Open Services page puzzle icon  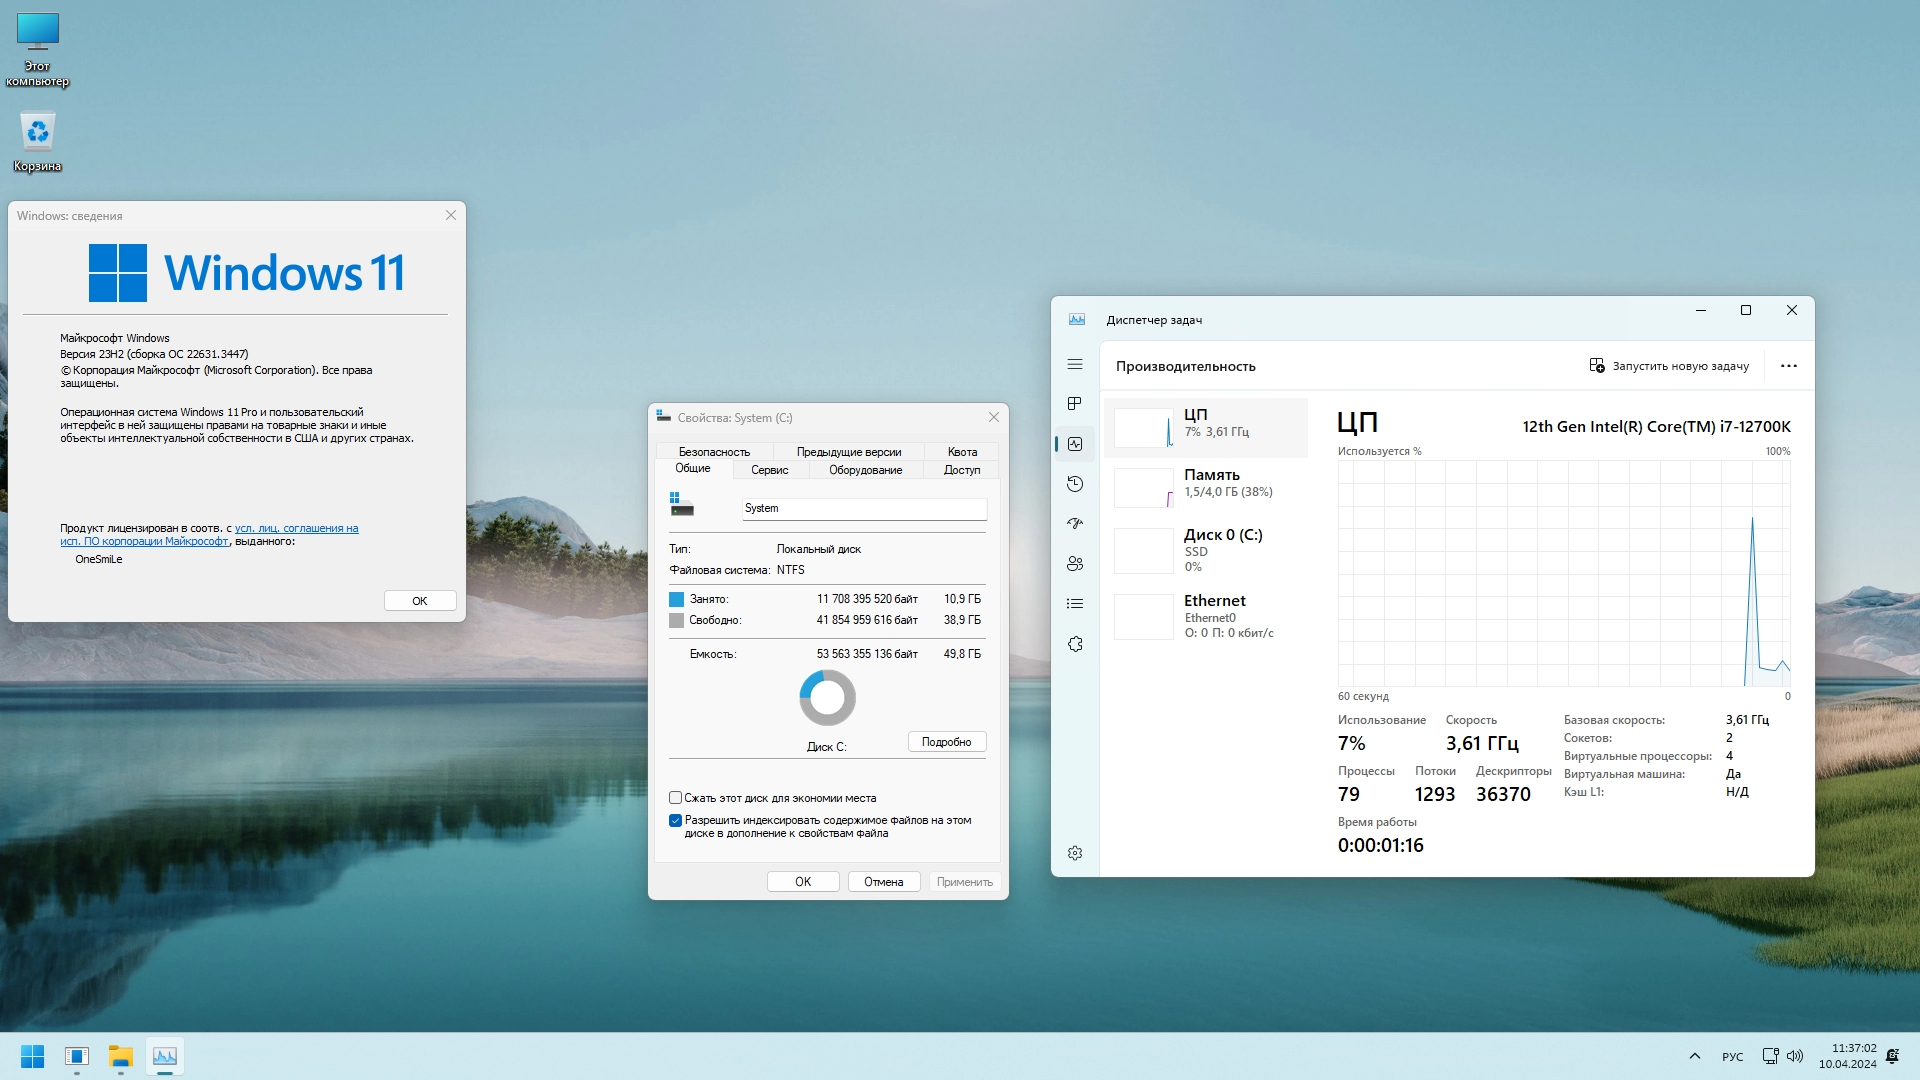point(1075,644)
